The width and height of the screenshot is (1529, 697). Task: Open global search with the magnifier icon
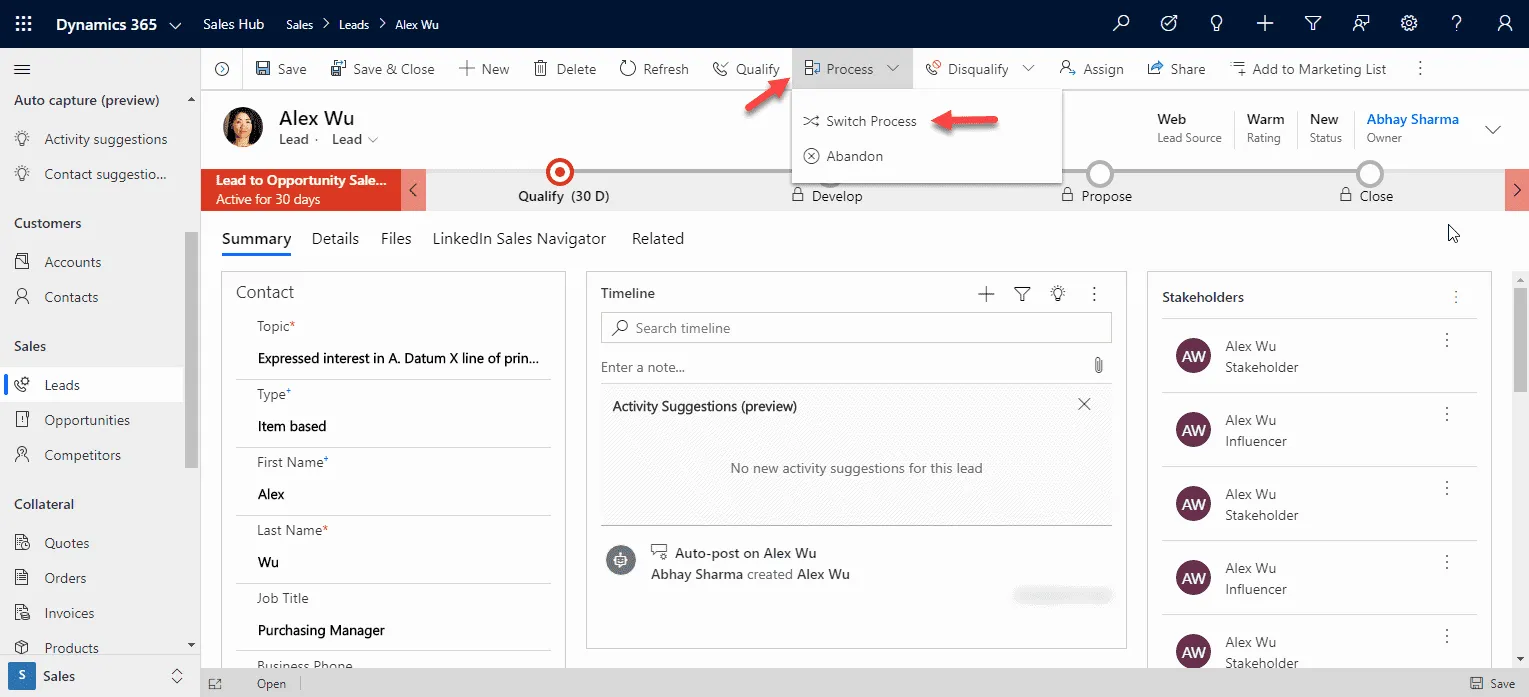tap(1120, 23)
